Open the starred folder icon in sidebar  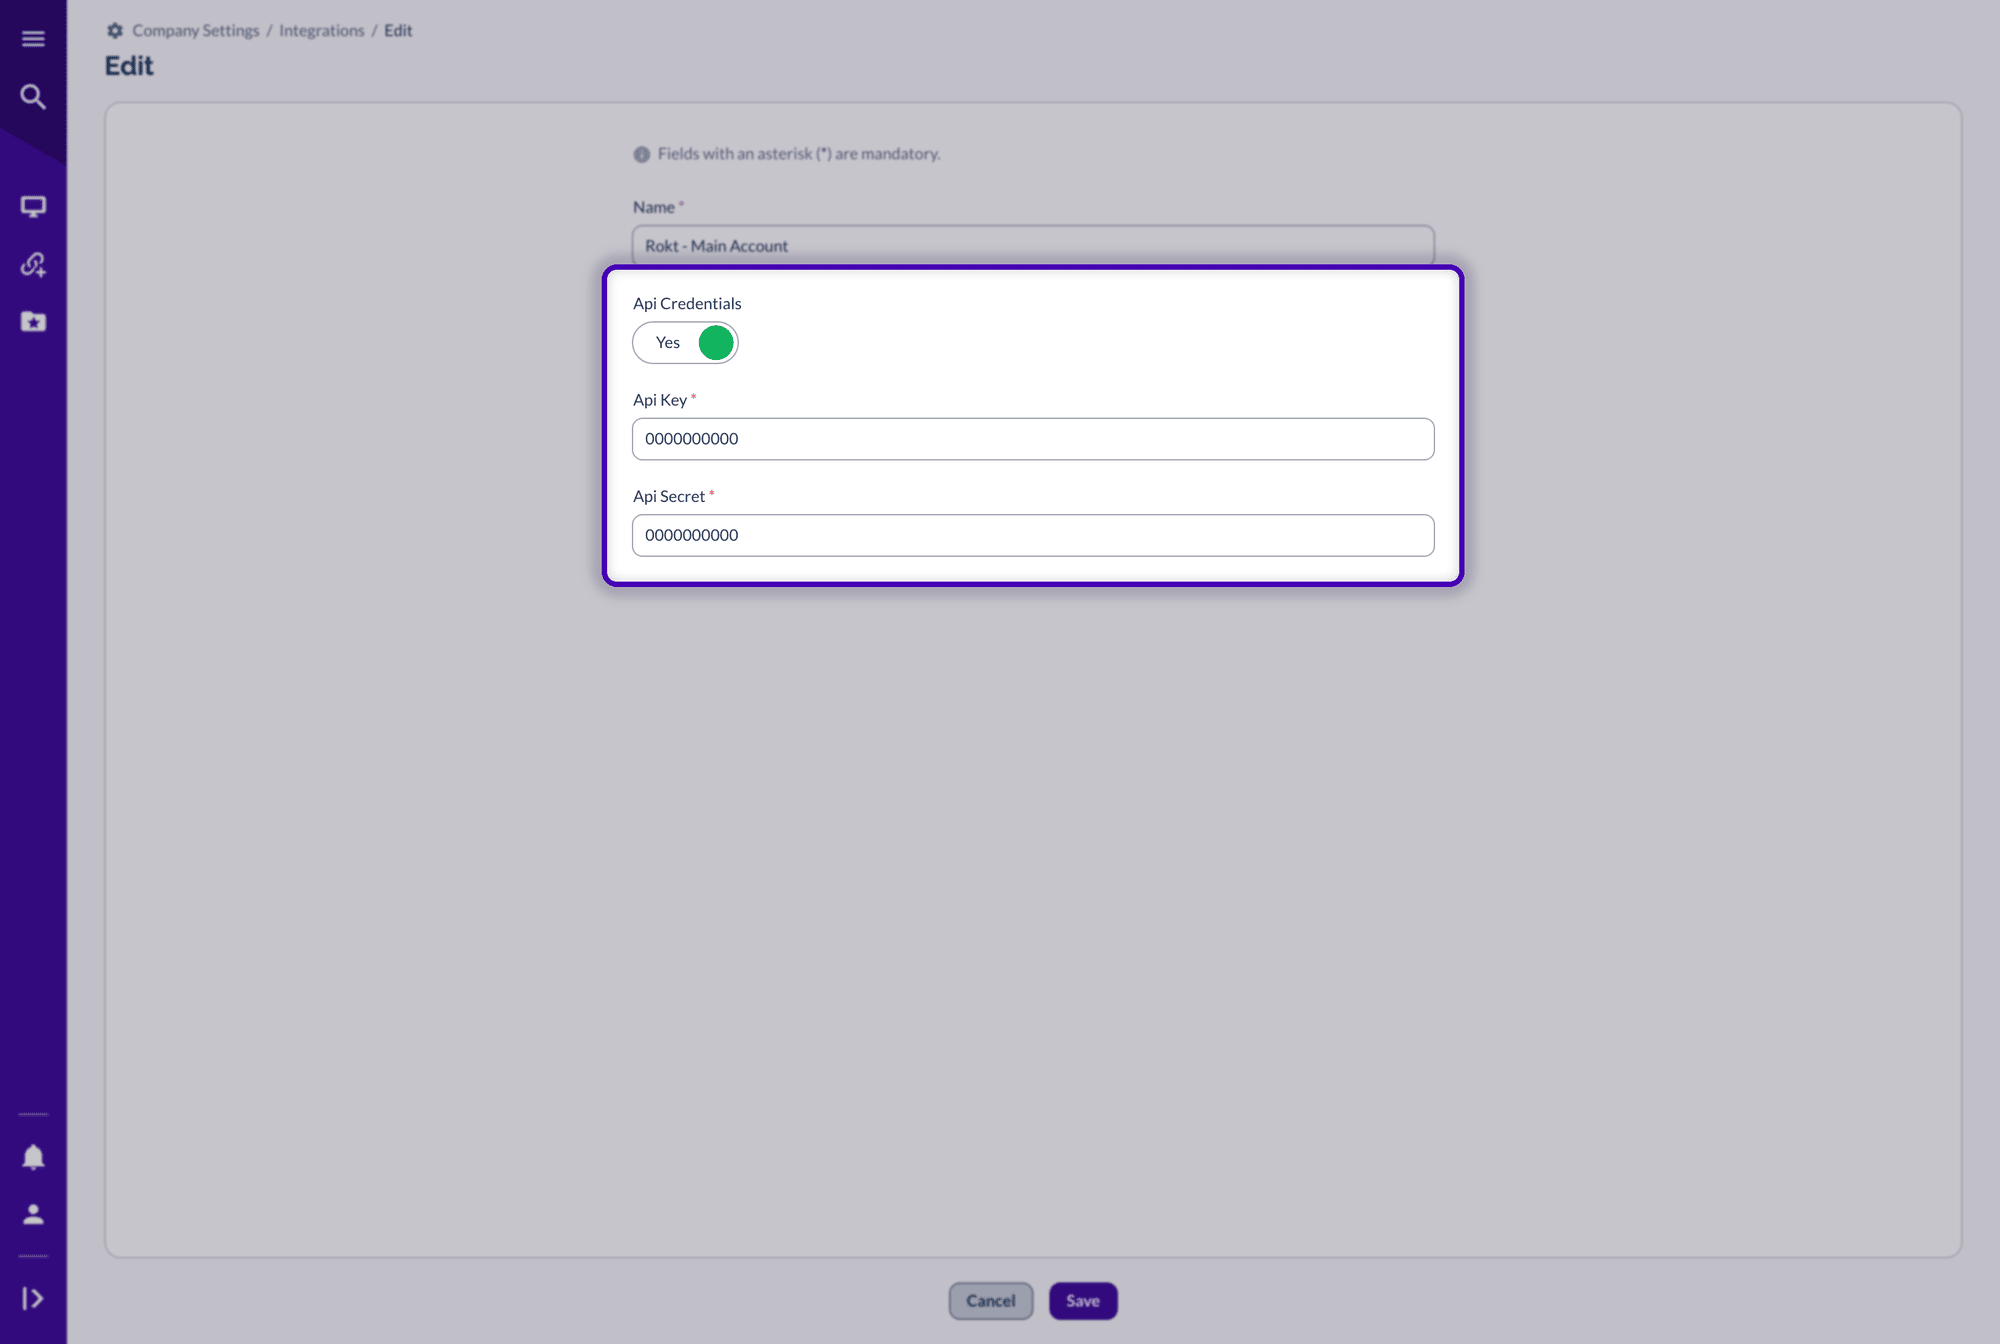33,322
